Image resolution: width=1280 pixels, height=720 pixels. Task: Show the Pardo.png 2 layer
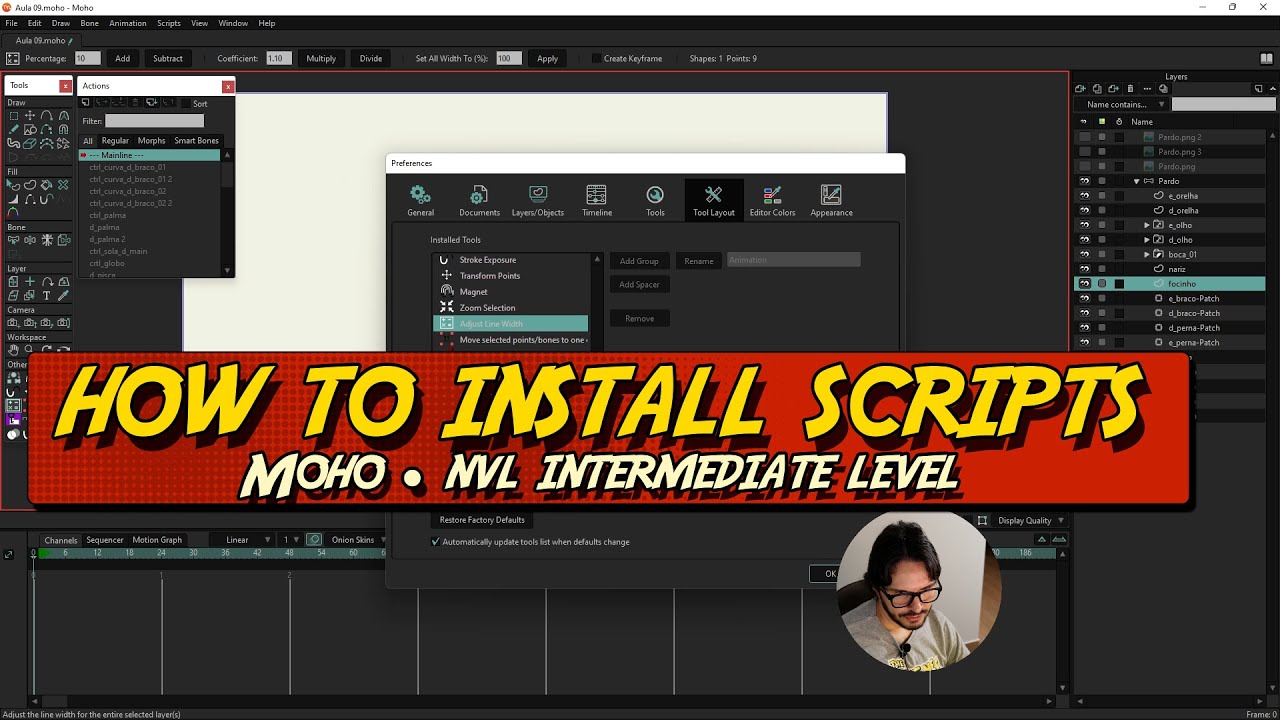click(1084, 137)
